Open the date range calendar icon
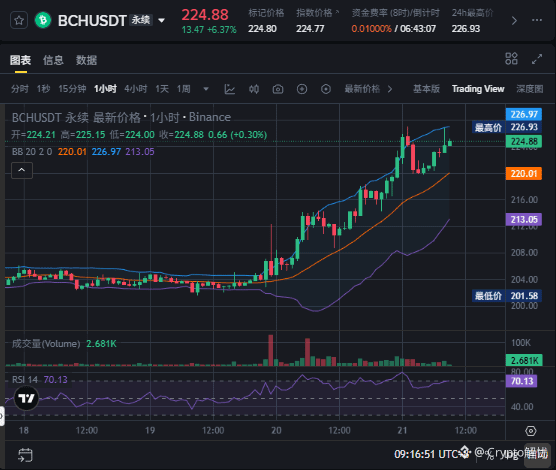 25,455
